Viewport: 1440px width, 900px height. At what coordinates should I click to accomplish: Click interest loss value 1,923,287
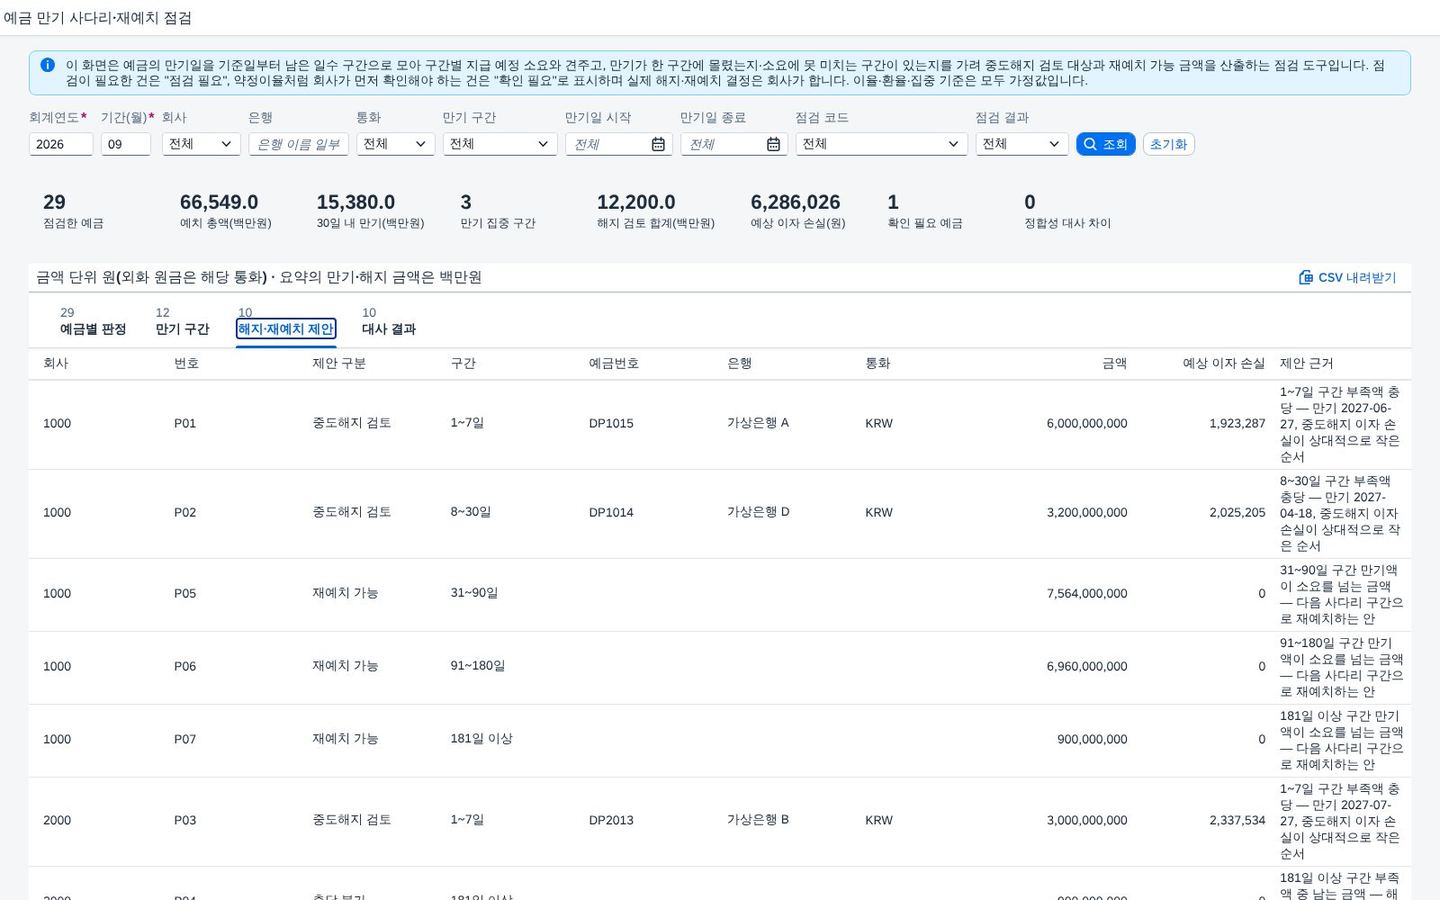1237,423
